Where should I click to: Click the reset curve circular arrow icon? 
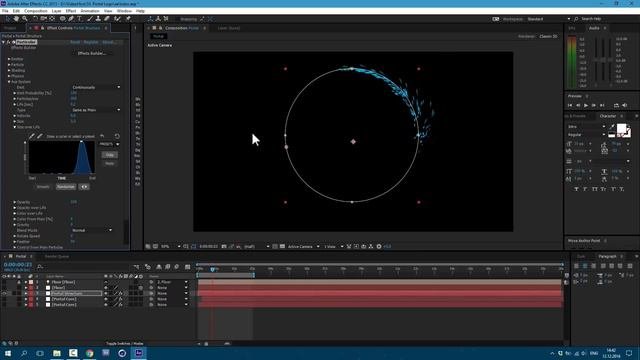[x=117, y=136]
